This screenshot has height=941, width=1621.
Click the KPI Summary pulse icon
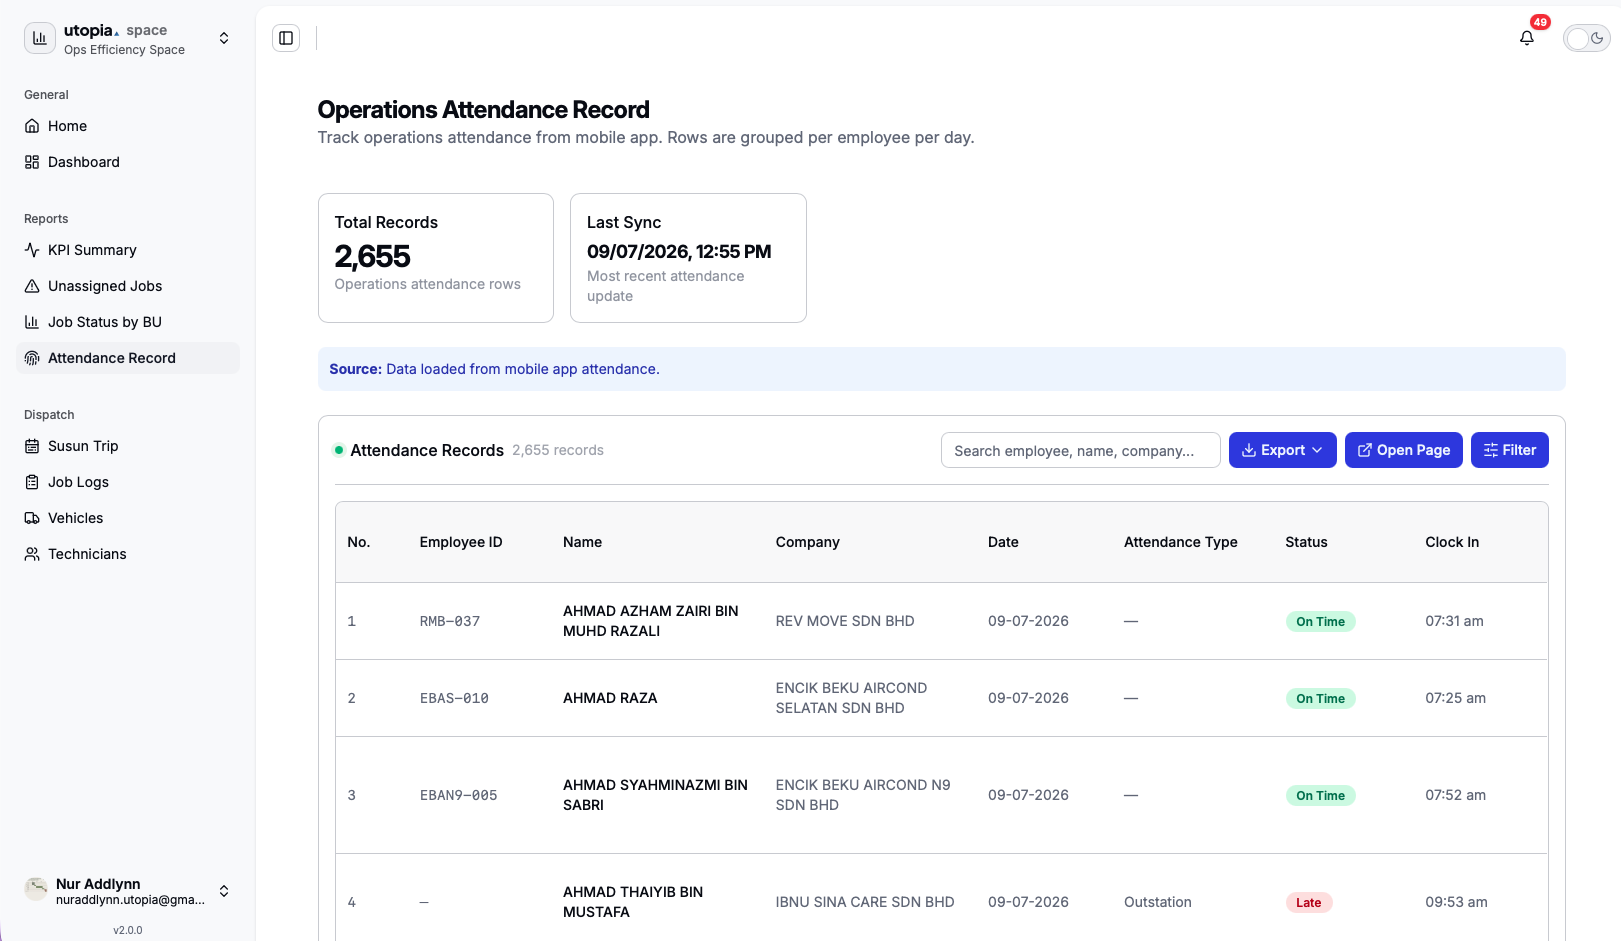pos(32,250)
